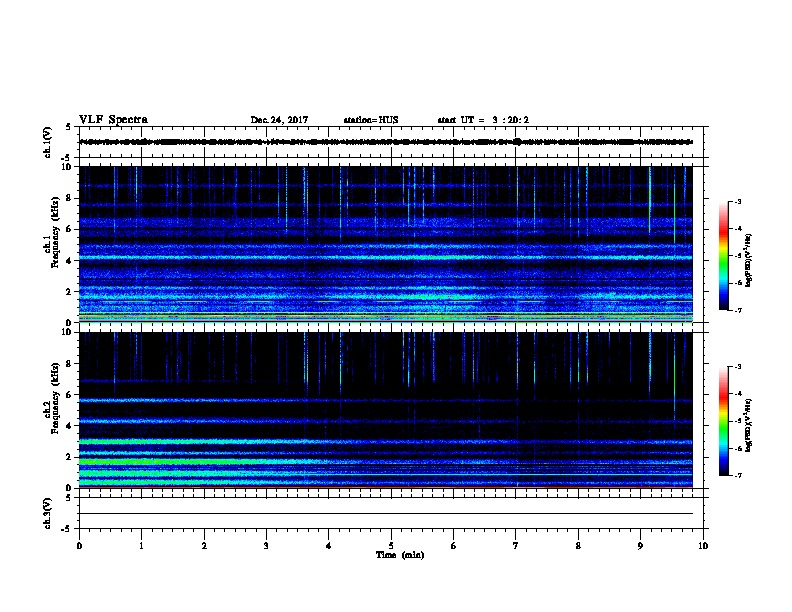The width and height of the screenshot is (792, 612).
Task: Click the "-3" label on ch.1 color scale
Action: pyautogui.click(x=738, y=201)
